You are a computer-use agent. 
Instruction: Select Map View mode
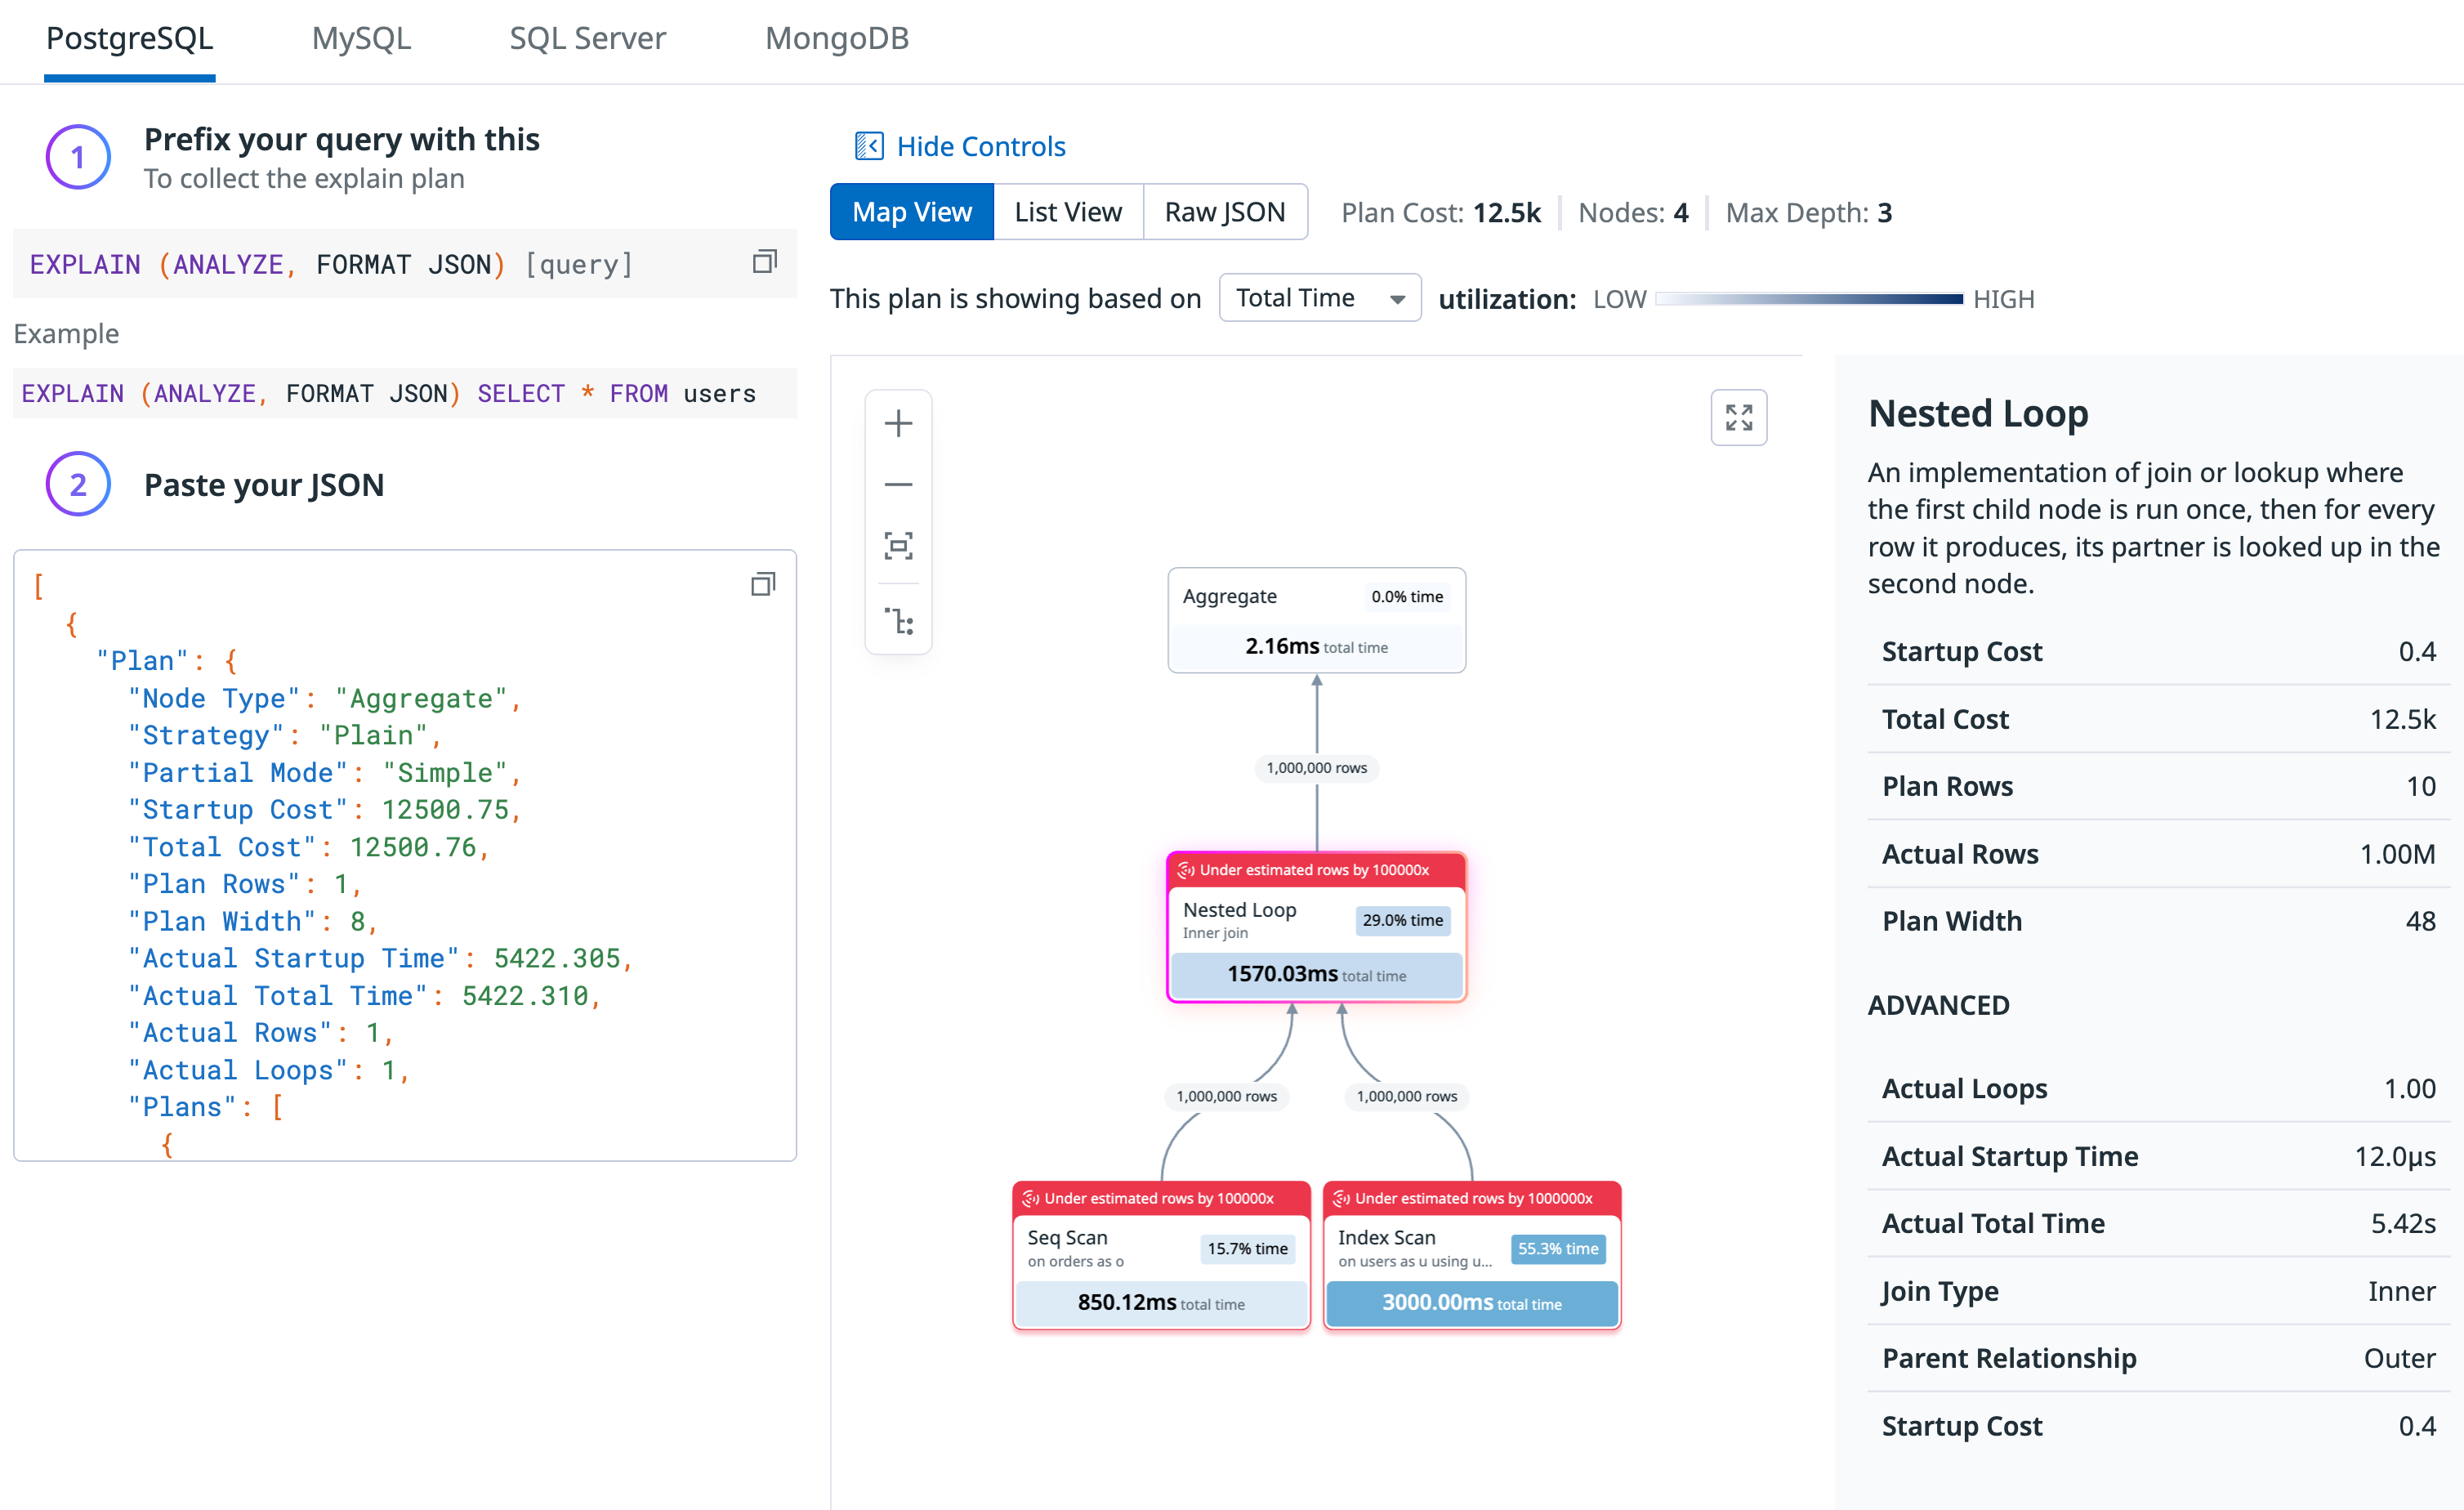(911, 211)
